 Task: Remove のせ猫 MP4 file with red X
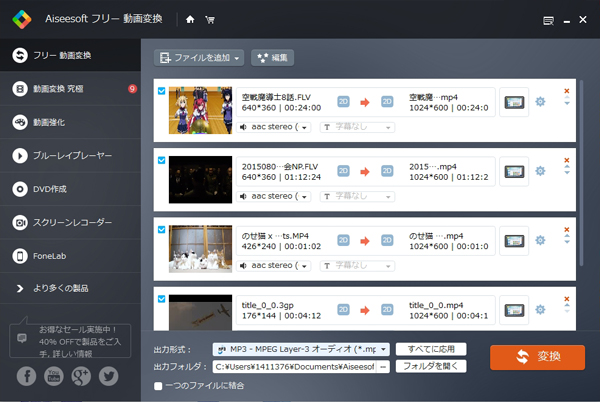tap(567, 229)
